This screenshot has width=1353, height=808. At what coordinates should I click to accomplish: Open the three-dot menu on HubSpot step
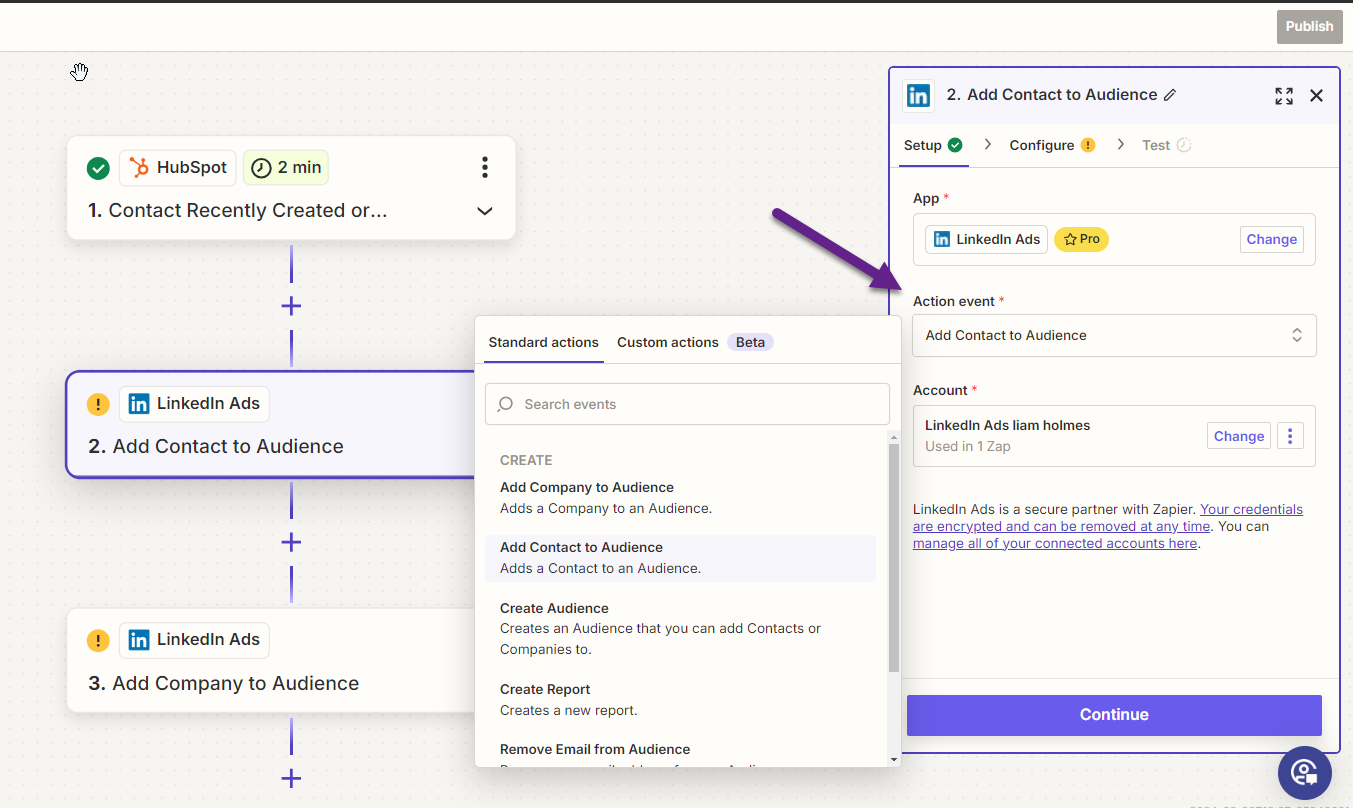click(x=485, y=167)
